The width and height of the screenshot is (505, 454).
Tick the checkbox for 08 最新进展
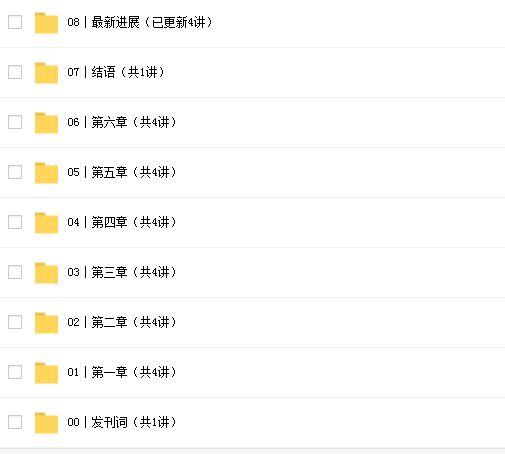15,22
